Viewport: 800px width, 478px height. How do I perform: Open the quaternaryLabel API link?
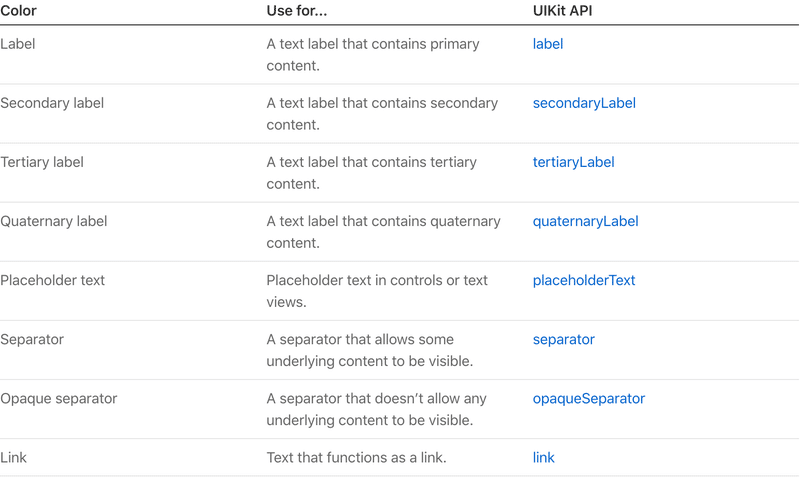[x=585, y=221]
